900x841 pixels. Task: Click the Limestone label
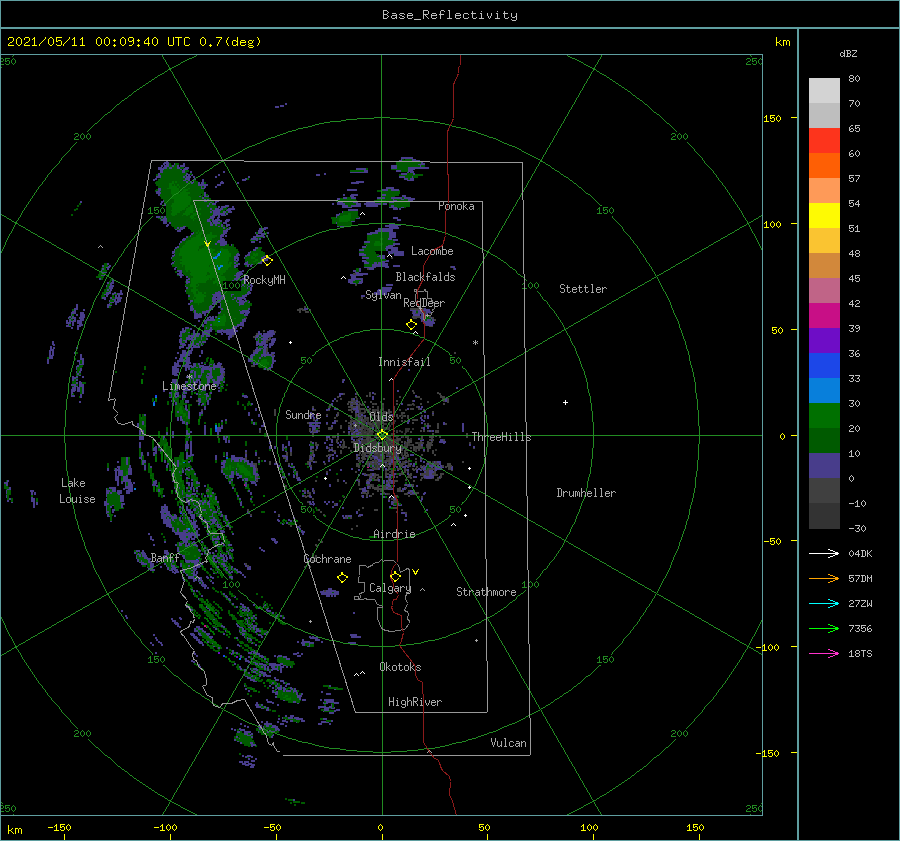pos(189,386)
